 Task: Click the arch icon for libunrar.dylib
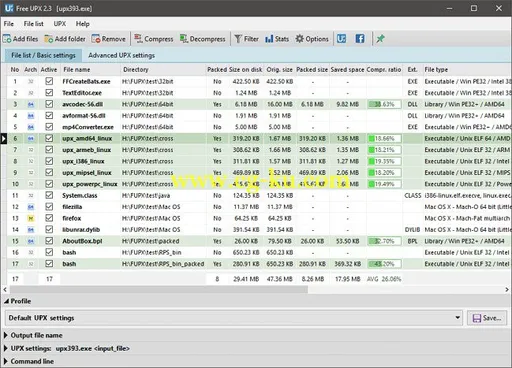[31, 230]
